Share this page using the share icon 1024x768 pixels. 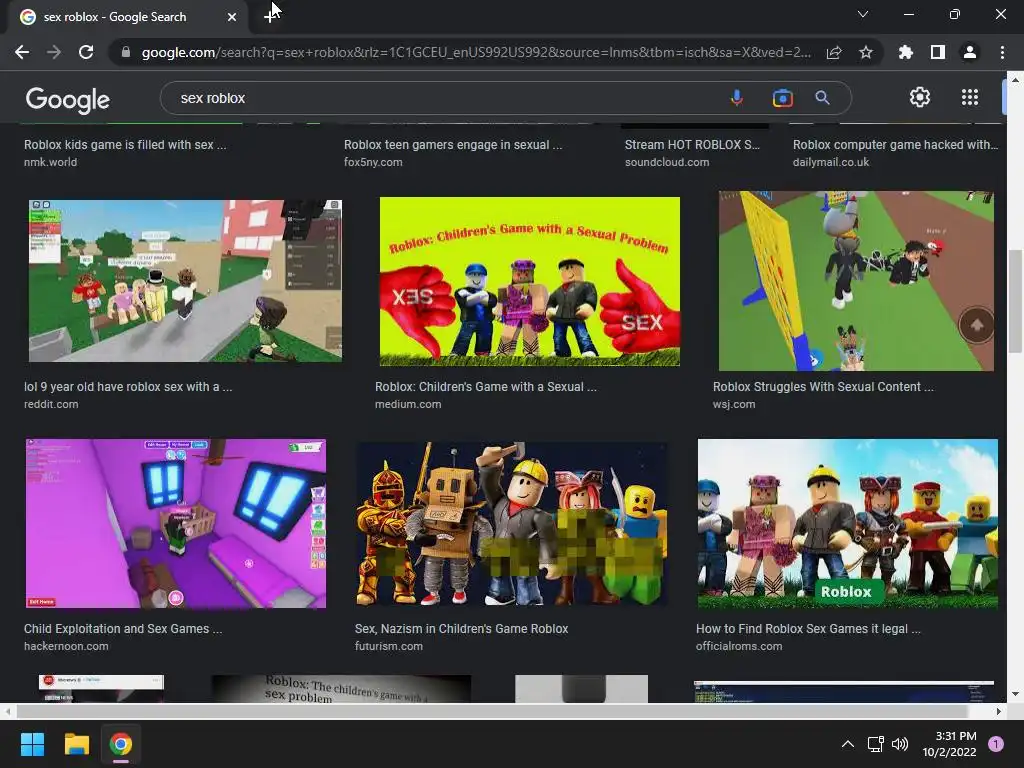[834, 52]
